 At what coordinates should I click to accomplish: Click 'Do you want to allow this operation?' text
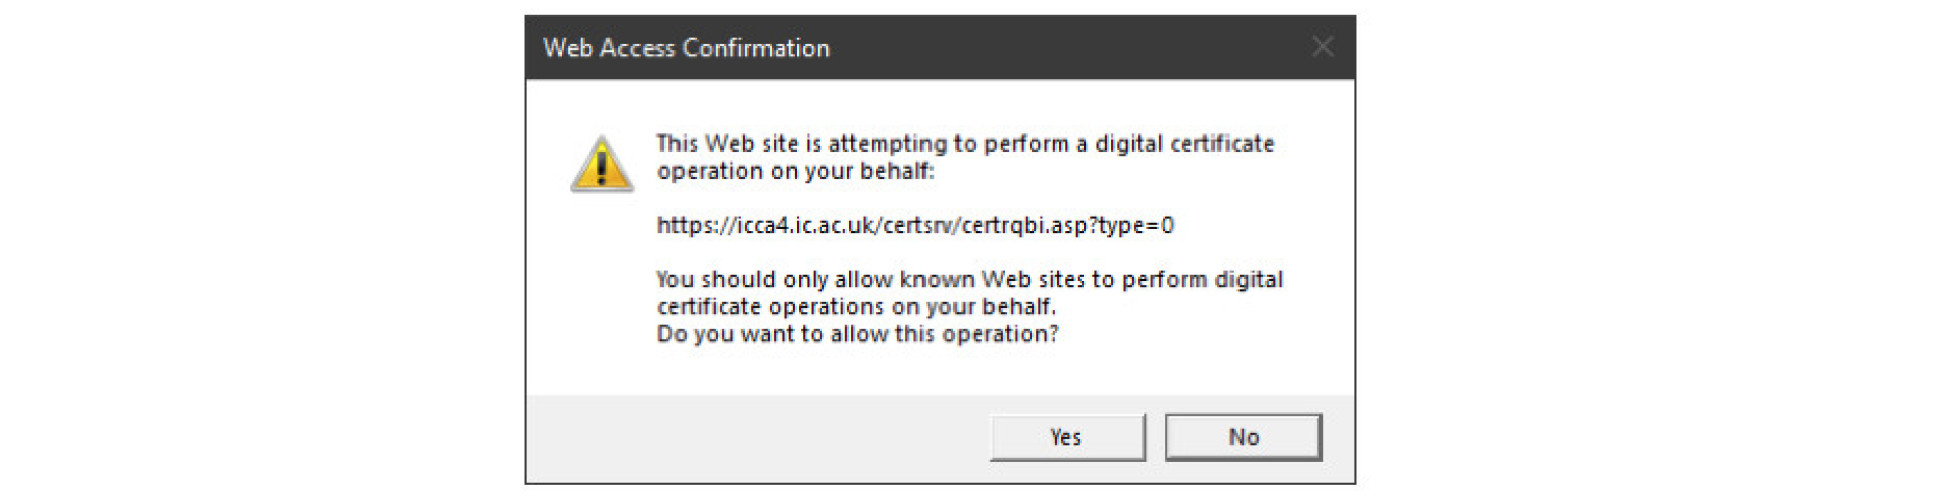click(x=856, y=334)
